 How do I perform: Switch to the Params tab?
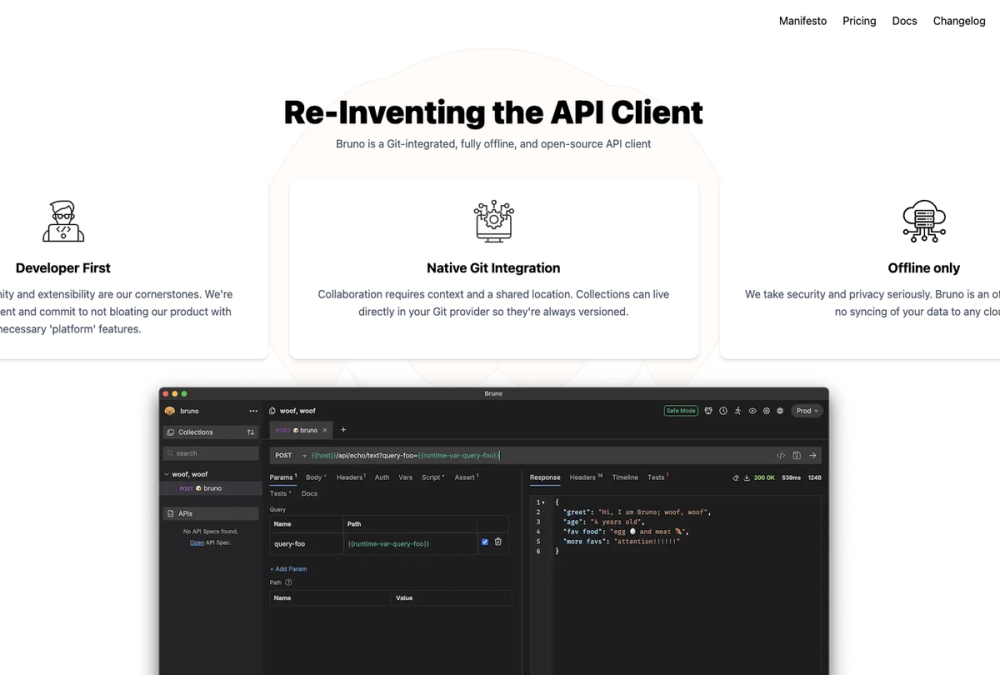283,477
